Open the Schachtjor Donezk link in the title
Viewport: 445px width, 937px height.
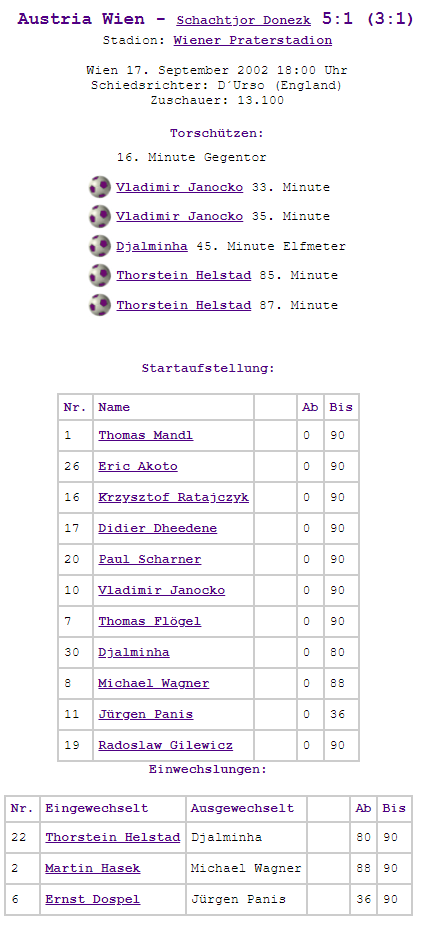244,20
